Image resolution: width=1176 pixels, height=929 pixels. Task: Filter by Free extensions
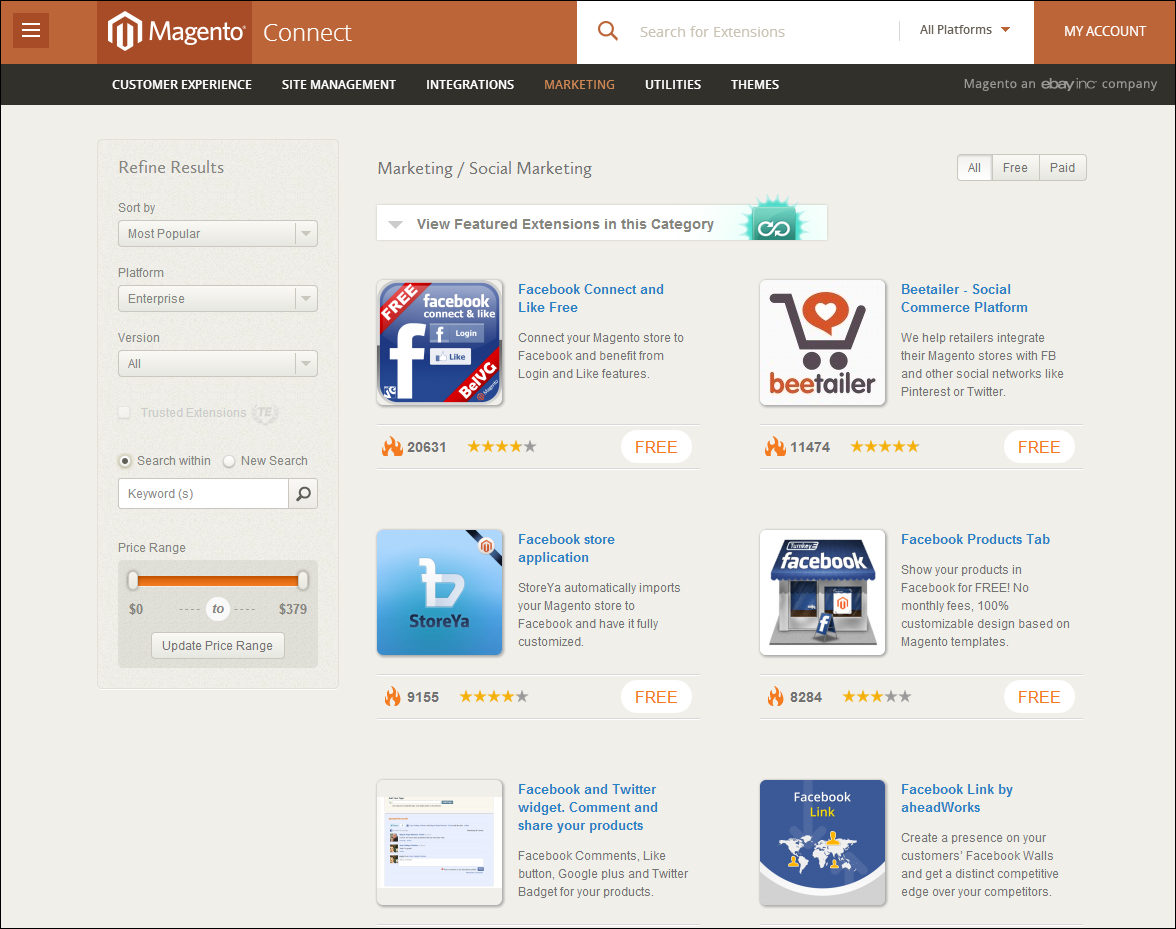coord(1016,168)
